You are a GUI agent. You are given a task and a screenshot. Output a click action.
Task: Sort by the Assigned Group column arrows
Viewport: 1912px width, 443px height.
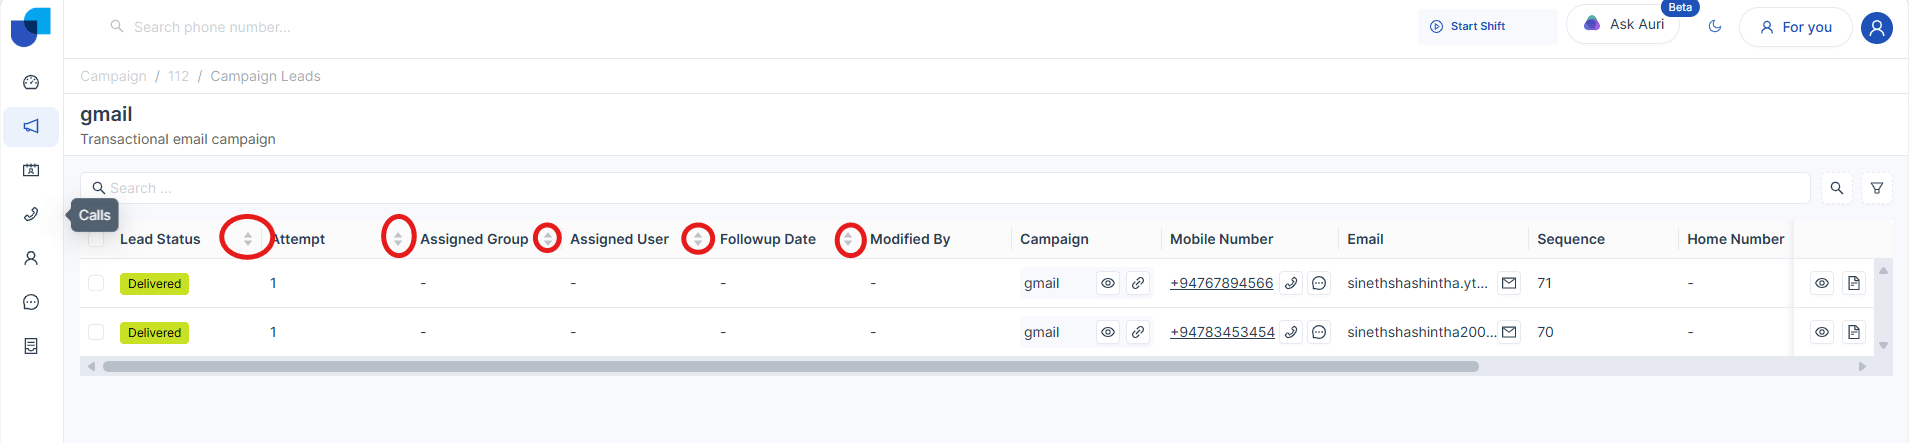click(547, 239)
